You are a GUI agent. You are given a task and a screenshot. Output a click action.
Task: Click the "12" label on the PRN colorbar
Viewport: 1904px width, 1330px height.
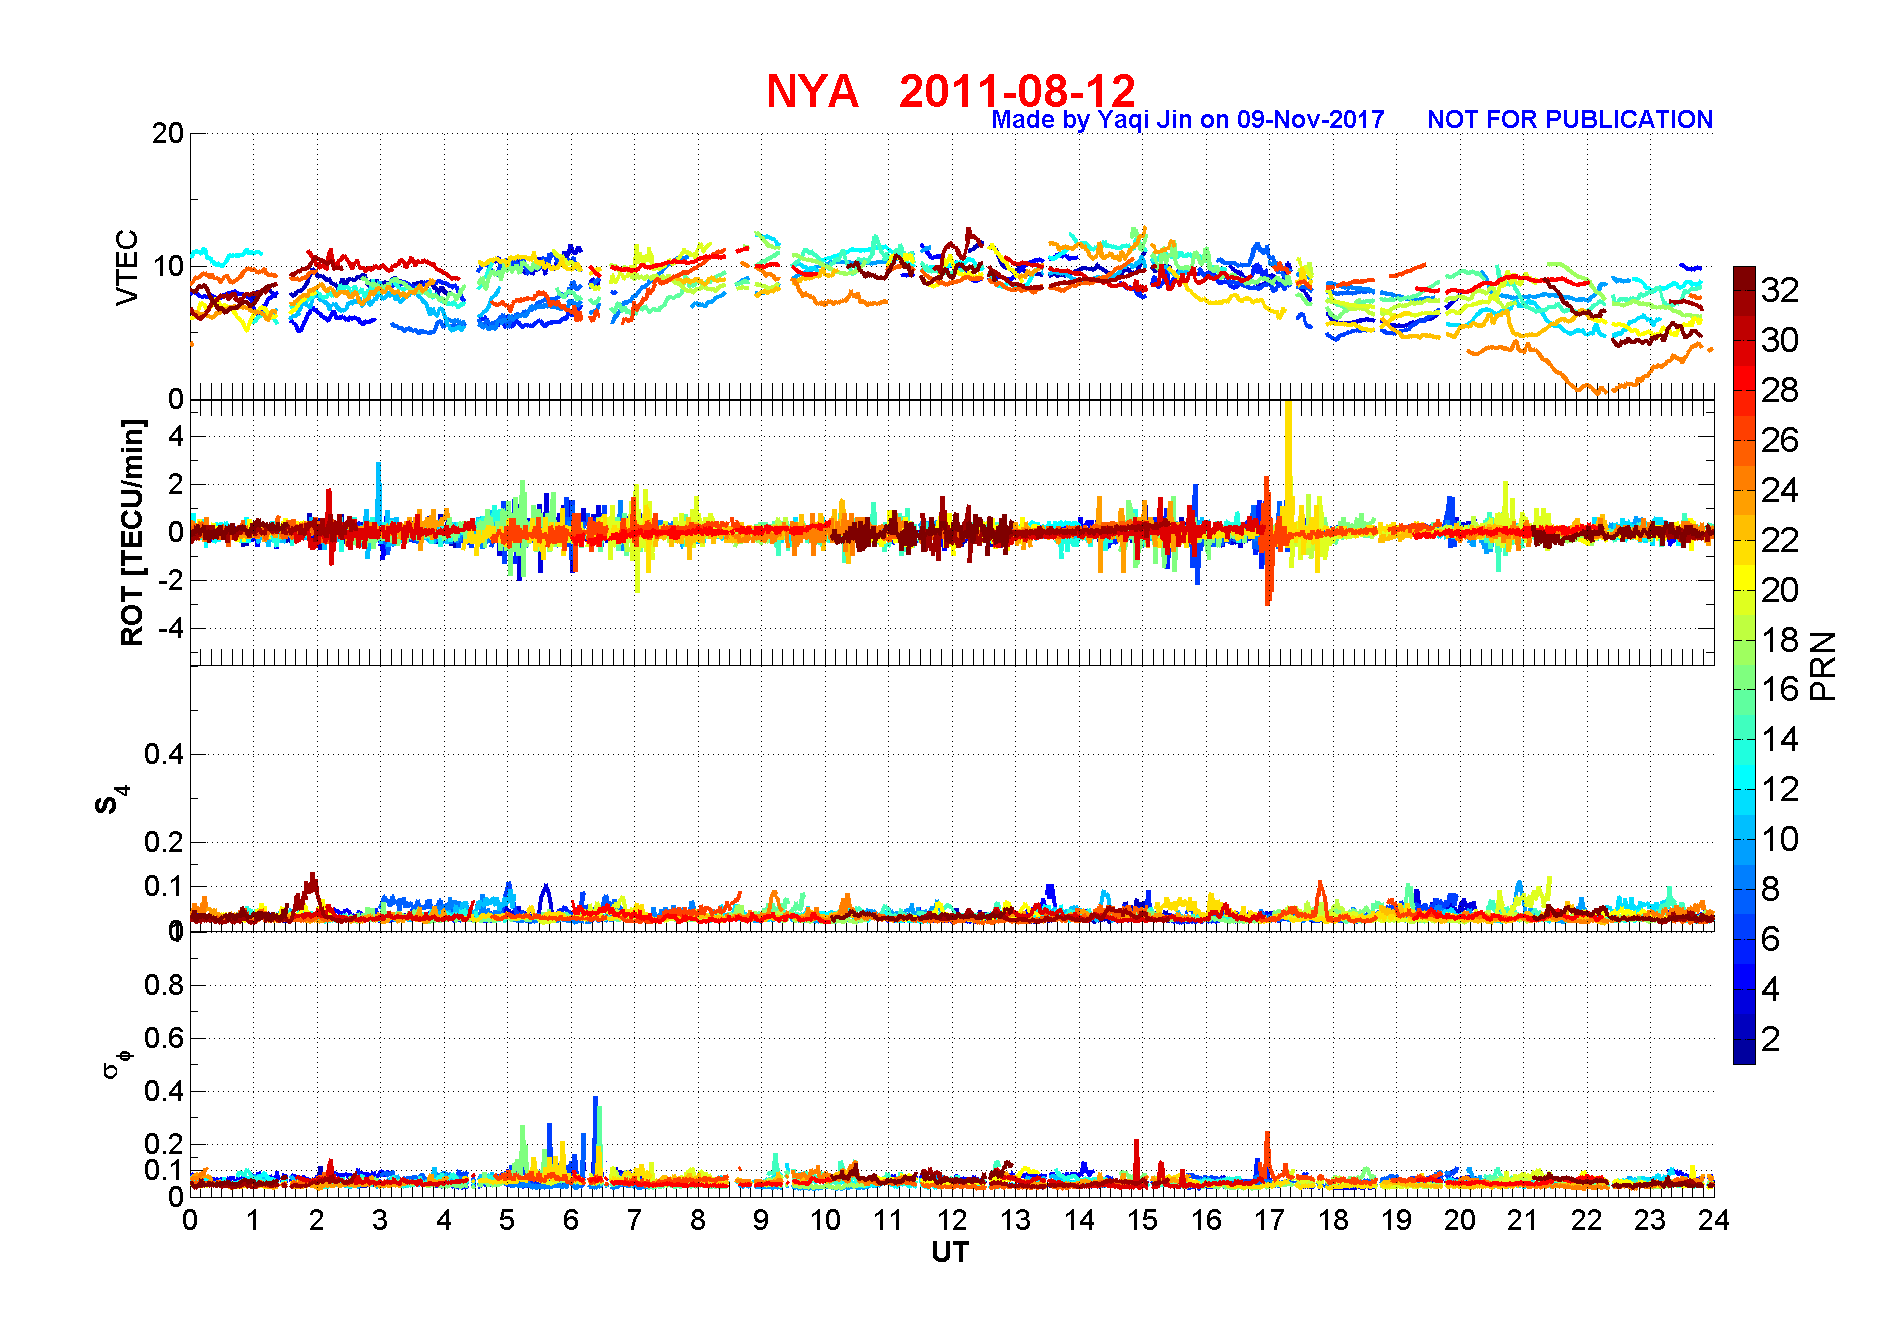click(1780, 789)
